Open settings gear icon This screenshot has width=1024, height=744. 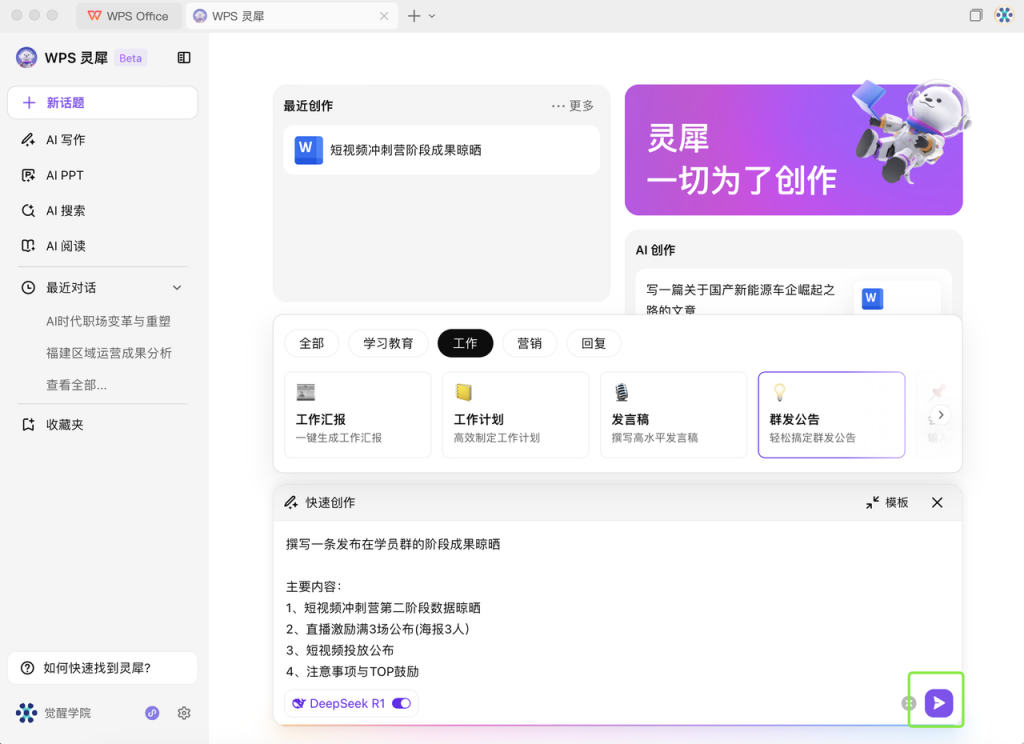(184, 713)
